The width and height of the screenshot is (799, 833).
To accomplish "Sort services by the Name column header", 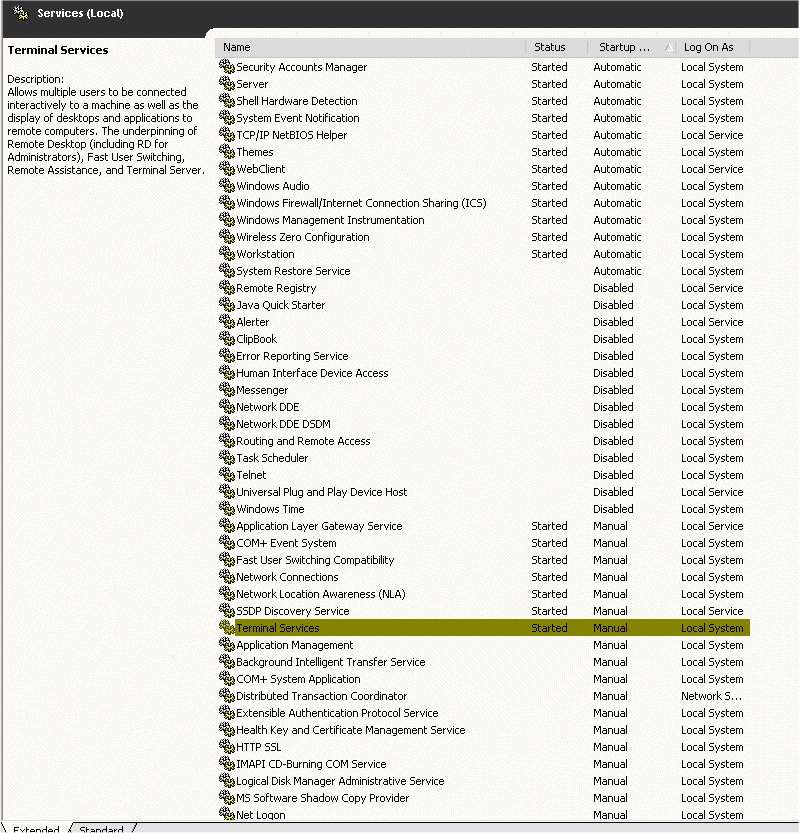I will [x=370, y=47].
